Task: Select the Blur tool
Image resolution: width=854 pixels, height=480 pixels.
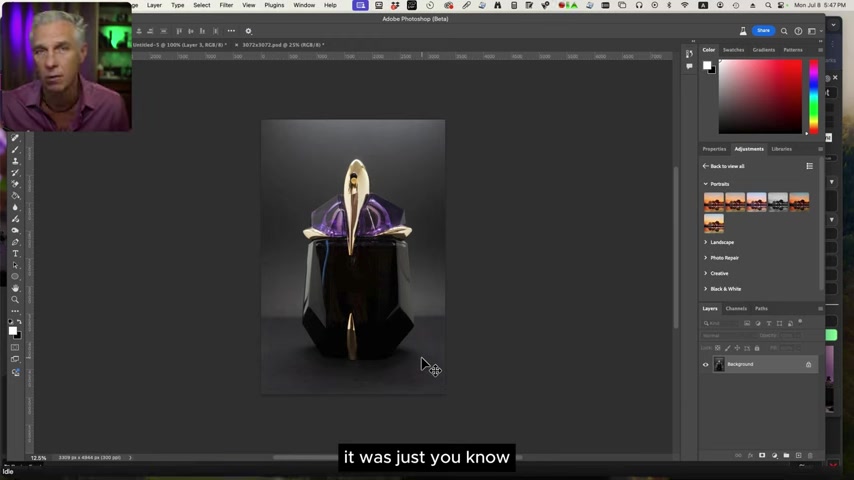Action: 15,208
